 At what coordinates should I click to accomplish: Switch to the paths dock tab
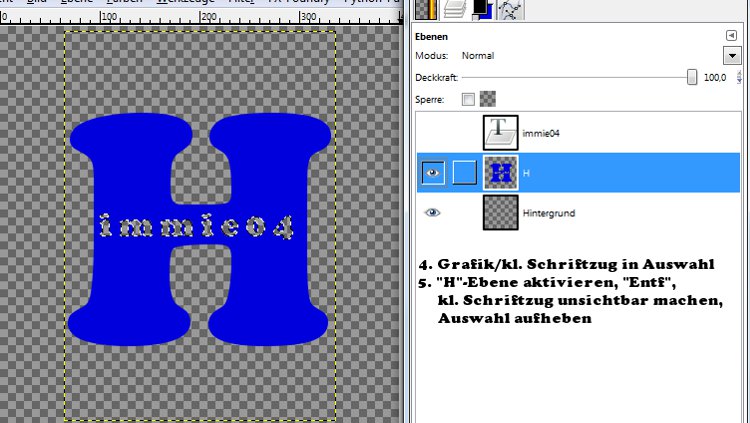point(509,10)
